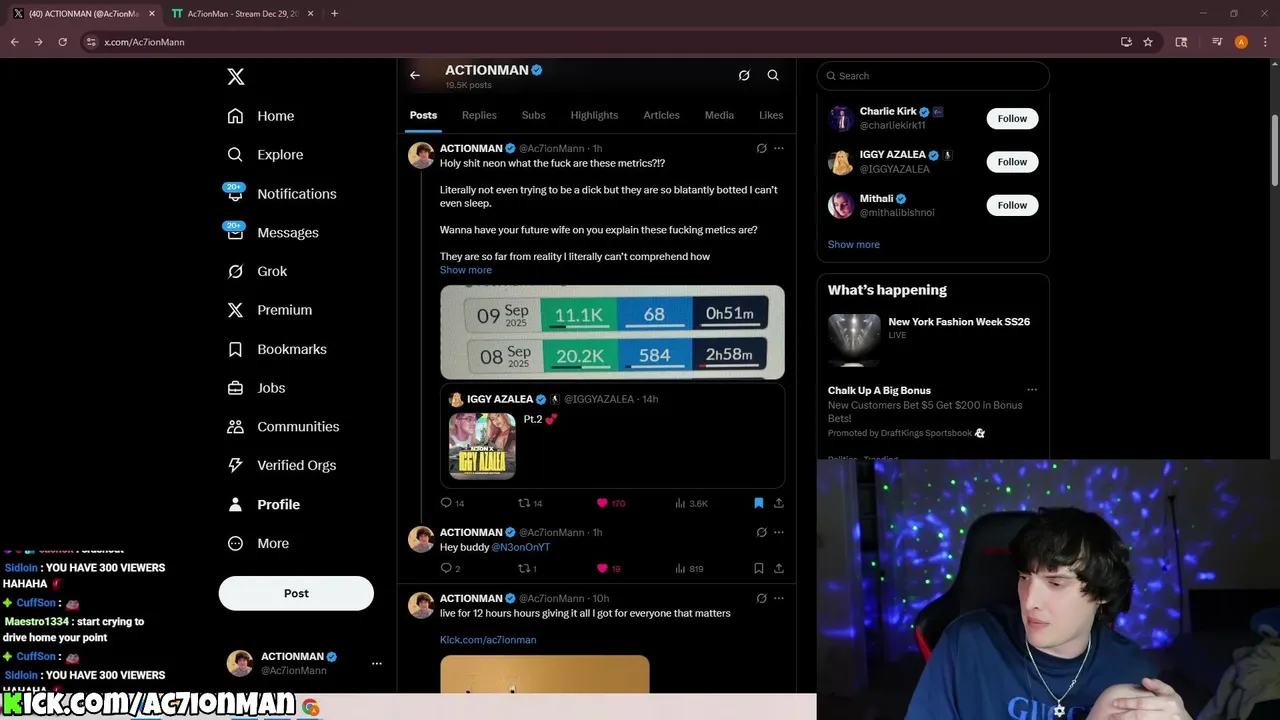Open account menu dots next to ACTIONMAN
This screenshot has height=720, width=1280.
377,663
